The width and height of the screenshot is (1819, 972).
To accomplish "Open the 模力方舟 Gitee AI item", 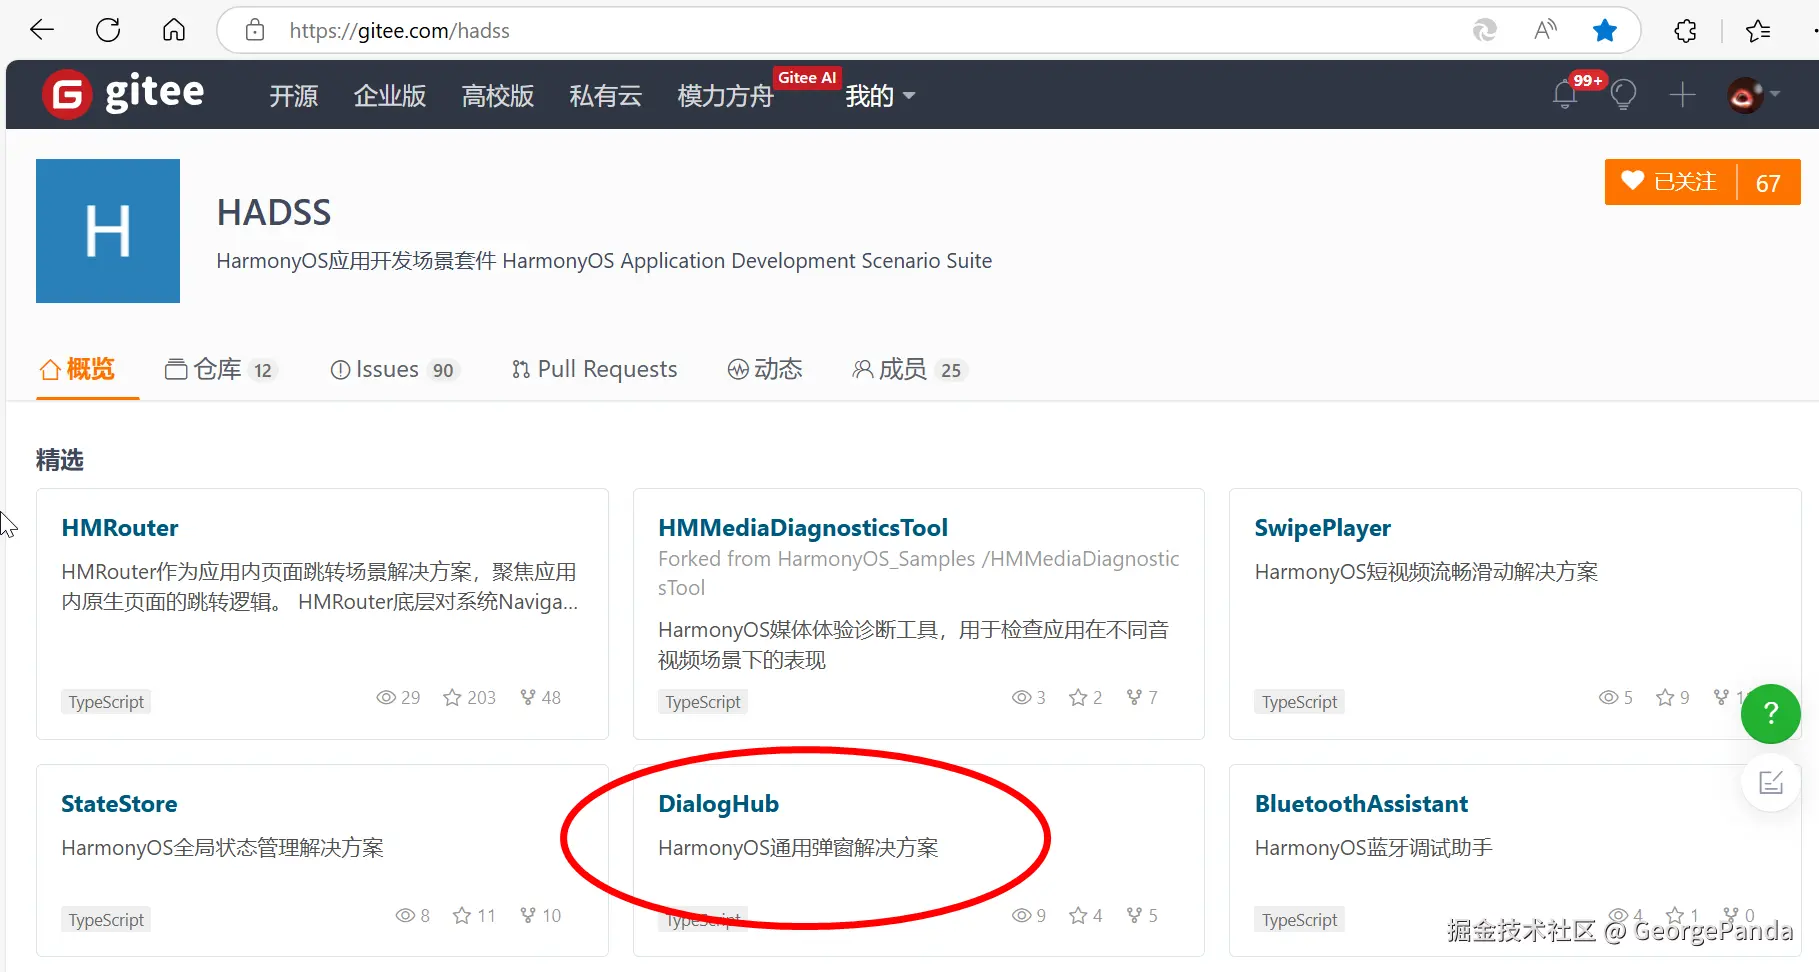I will [x=726, y=96].
